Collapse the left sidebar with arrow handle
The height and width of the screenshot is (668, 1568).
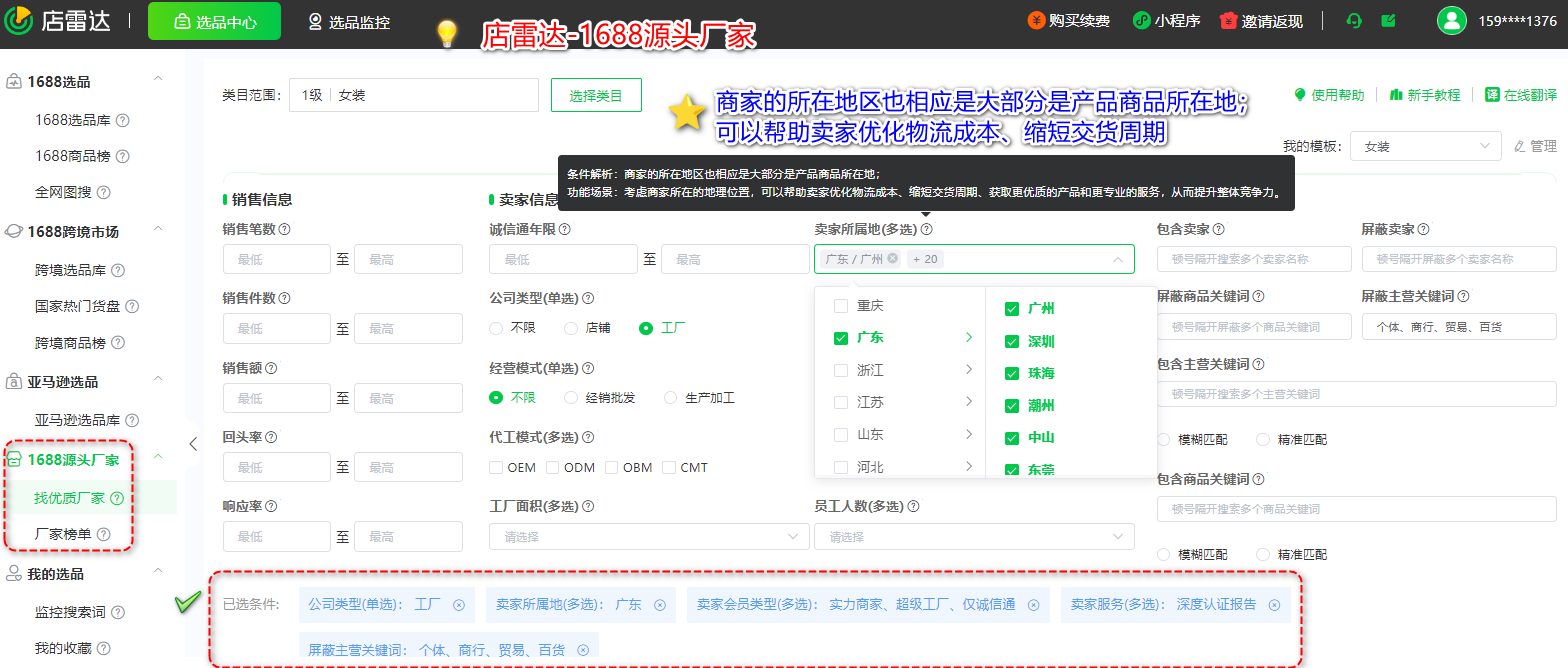click(x=193, y=445)
